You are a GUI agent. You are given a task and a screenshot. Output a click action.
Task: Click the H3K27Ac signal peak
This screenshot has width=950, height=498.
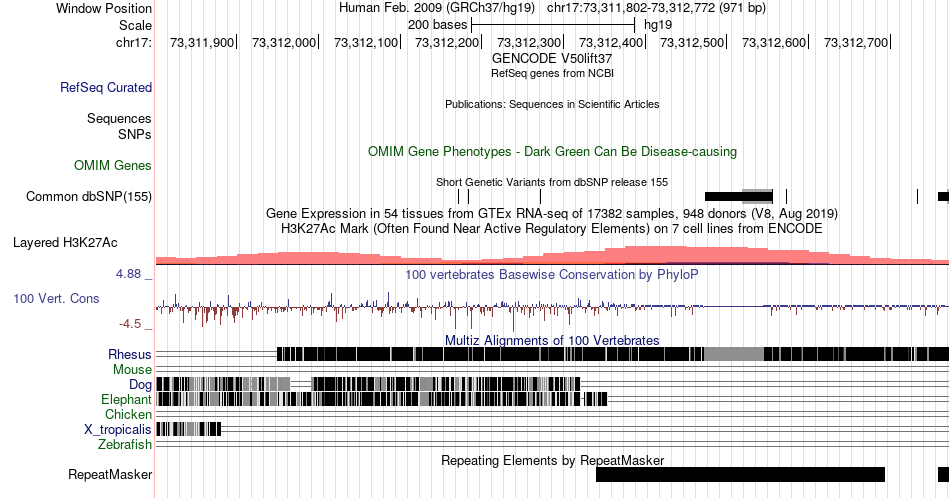657,254
